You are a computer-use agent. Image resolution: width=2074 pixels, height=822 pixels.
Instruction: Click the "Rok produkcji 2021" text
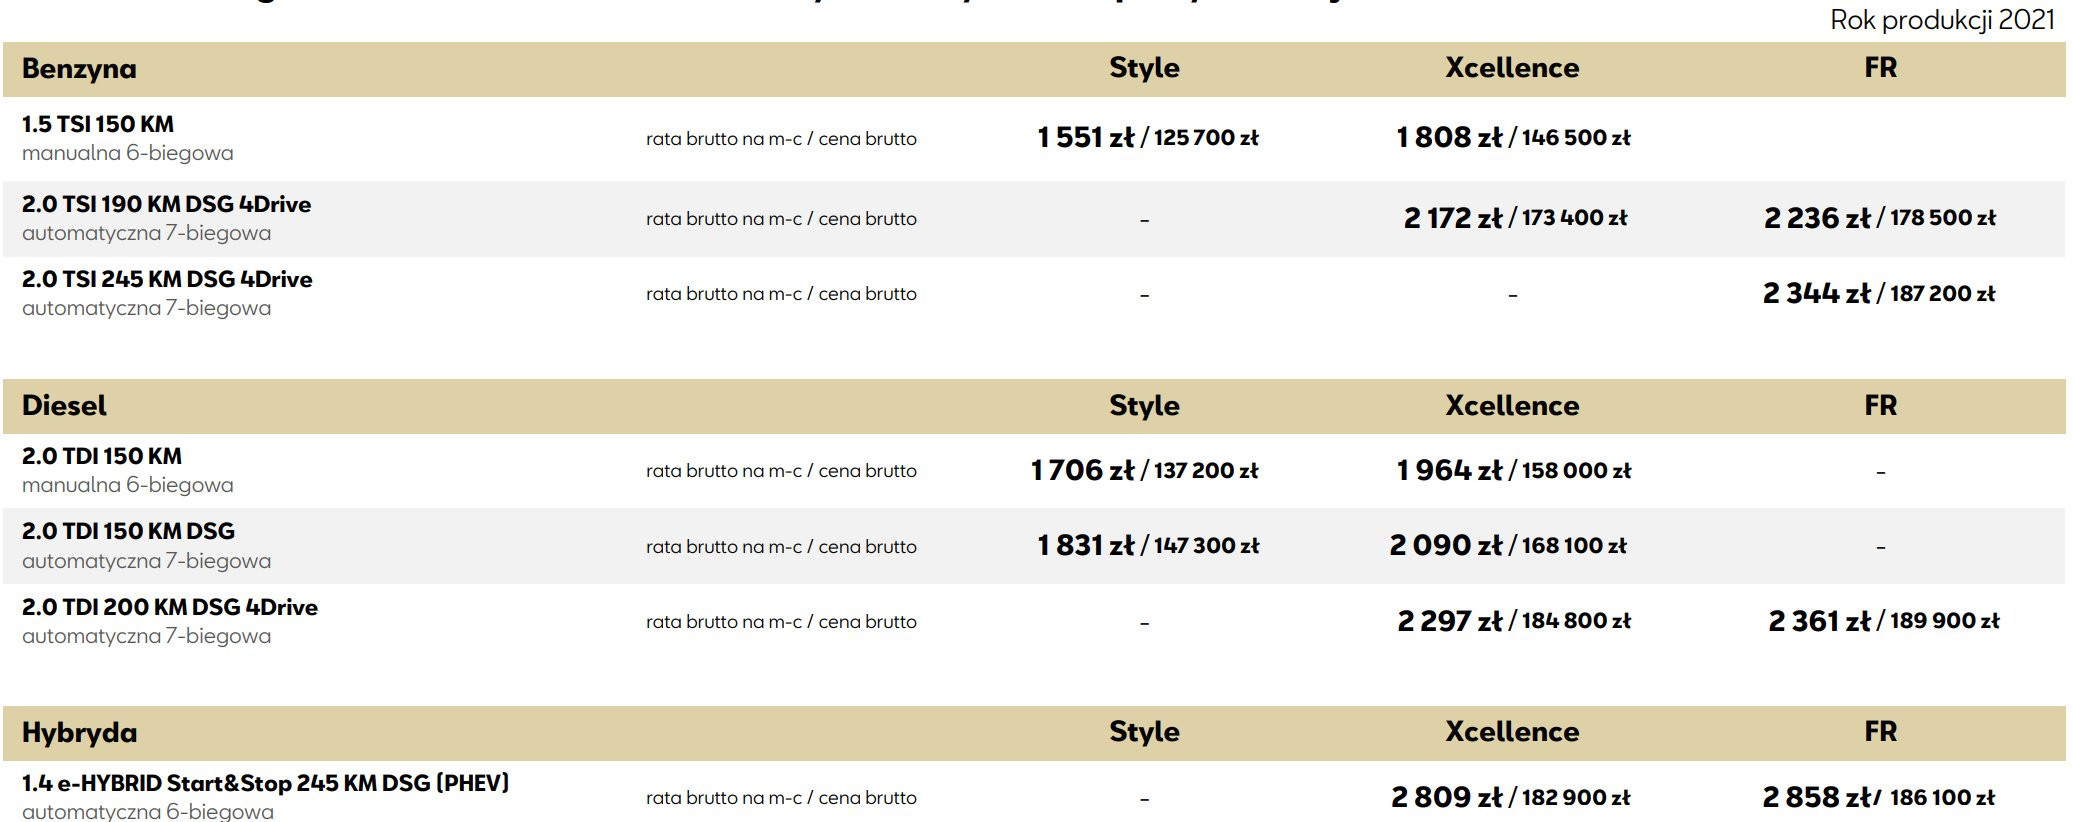[x=1942, y=20]
